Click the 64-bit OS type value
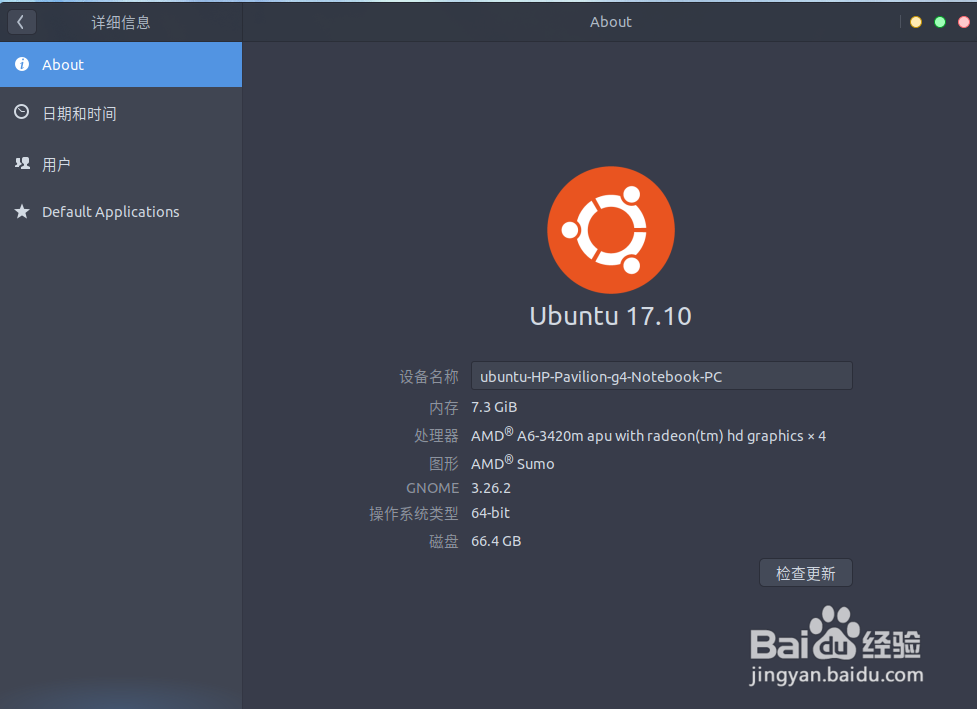 pyautogui.click(x=490, y=513)
